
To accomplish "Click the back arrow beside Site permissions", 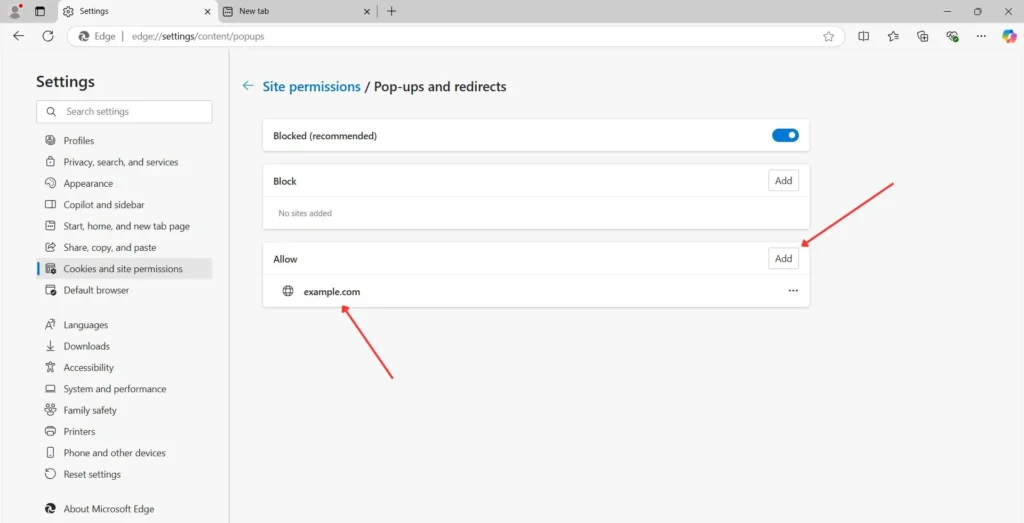I will (x=248, y=86).
